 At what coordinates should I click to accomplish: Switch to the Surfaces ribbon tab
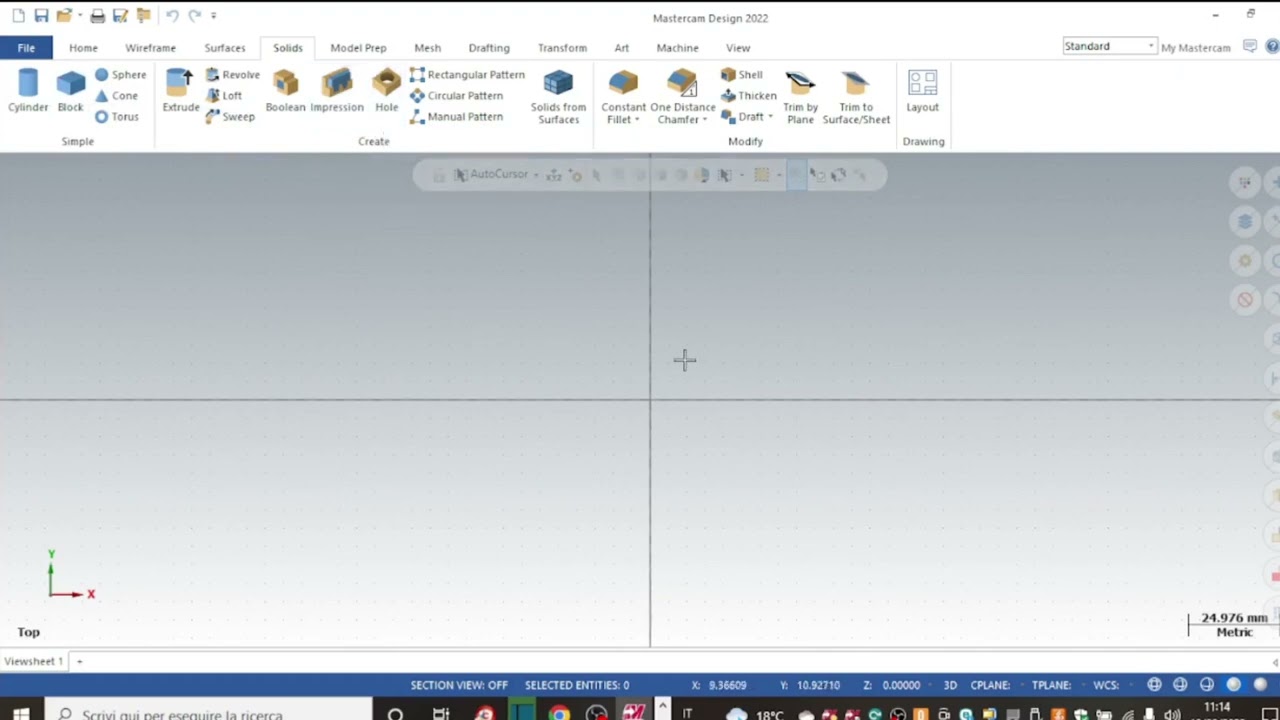(224, 48)
